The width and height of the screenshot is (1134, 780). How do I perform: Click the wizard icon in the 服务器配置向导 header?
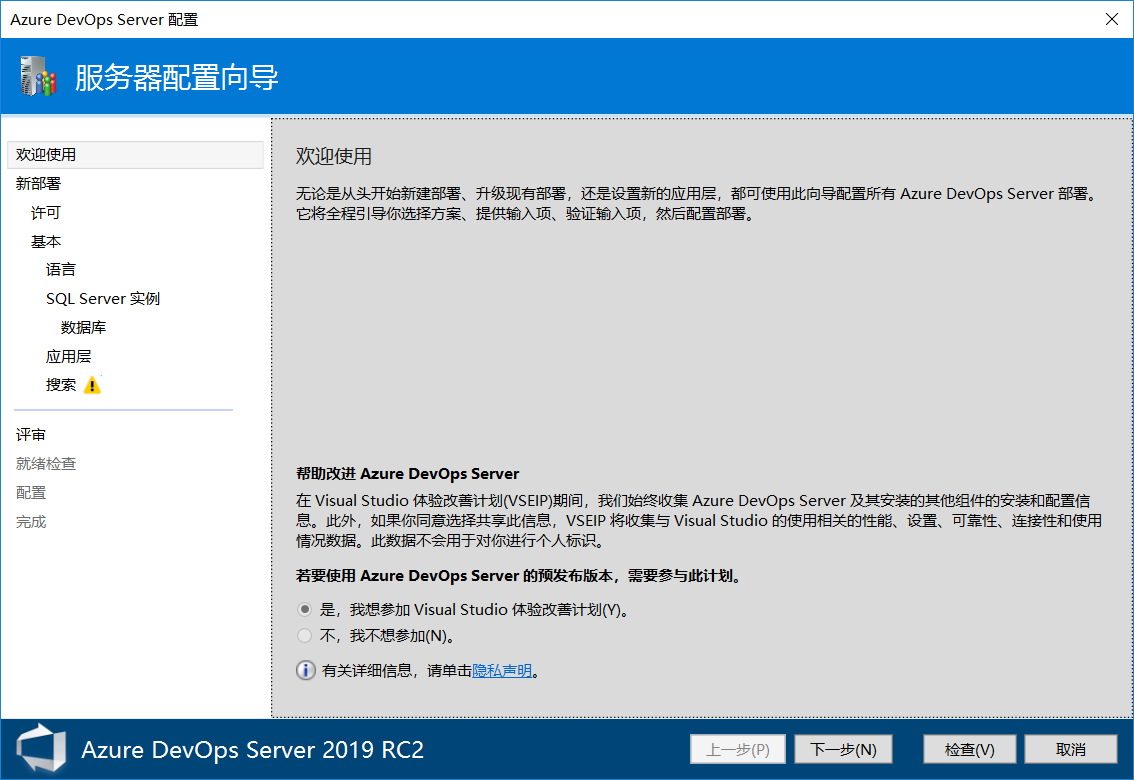pyautogui.click(x=37, y=75)
